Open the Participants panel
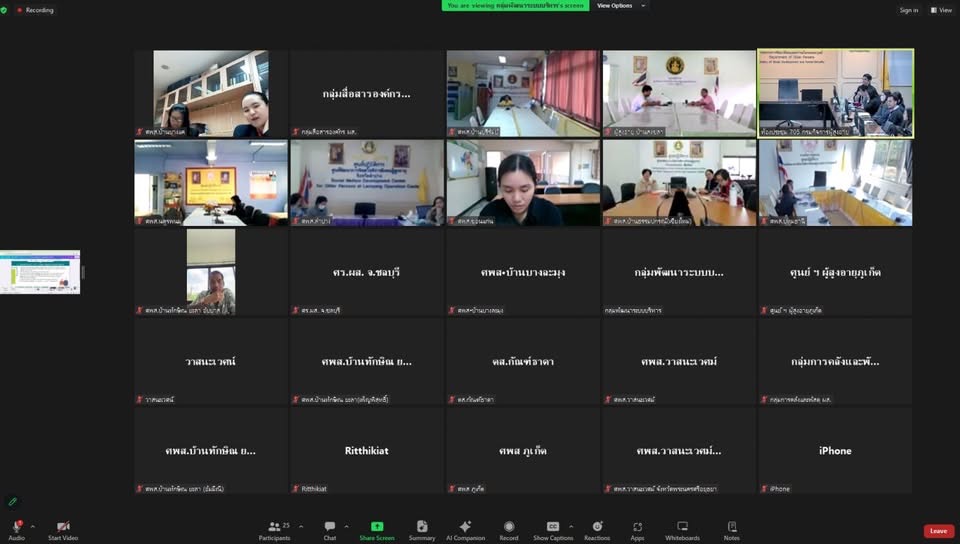Image resolution: width=960 pixels, height=544 pixels. click(x=274, y=529)
